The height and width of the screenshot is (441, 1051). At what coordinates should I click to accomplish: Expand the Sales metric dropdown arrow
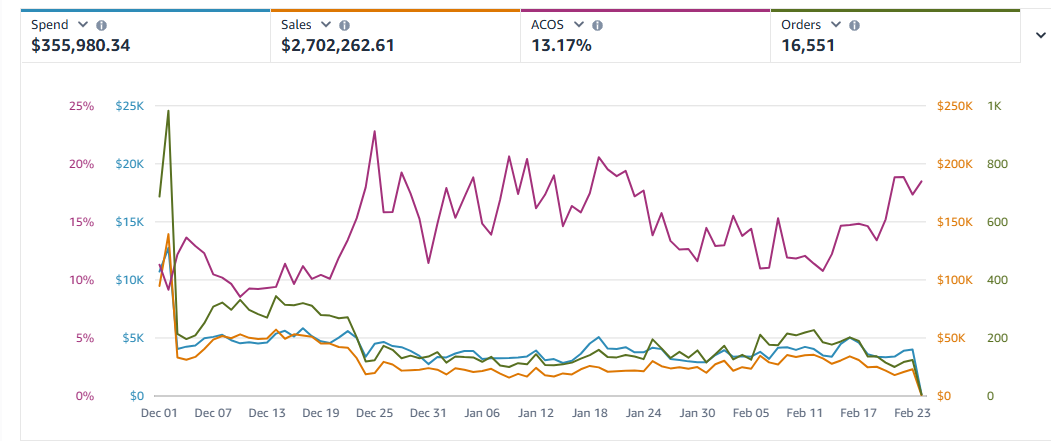(325, 25)
